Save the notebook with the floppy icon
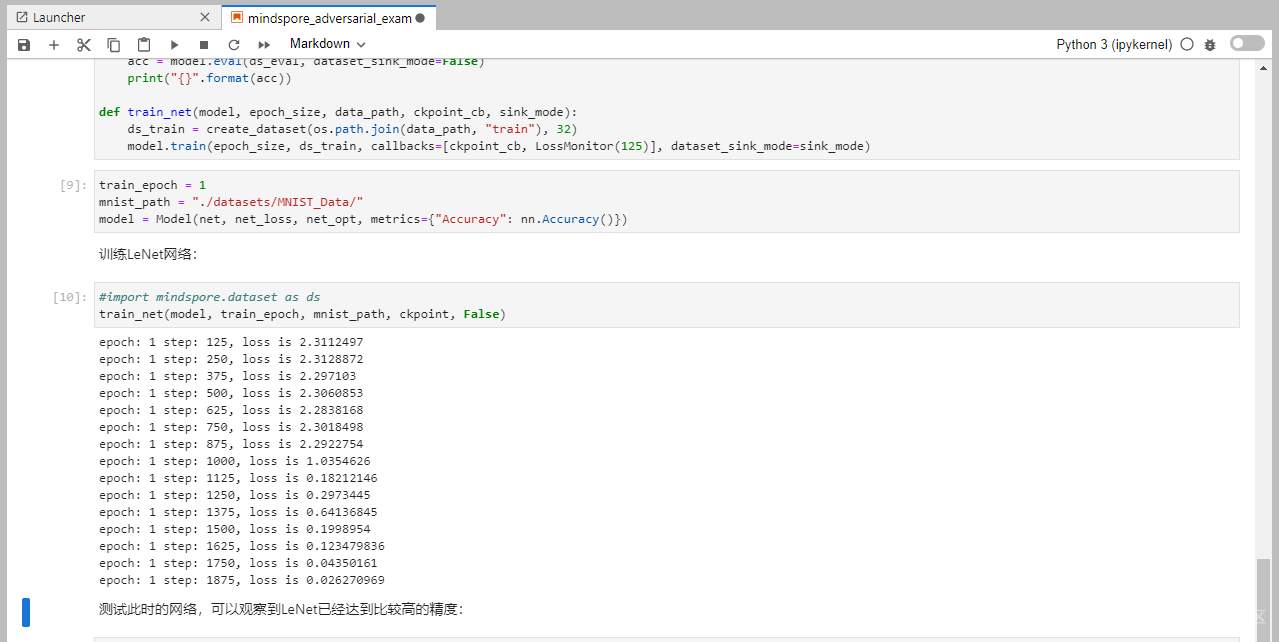The width and height of the screenshot is (1279, 642). tap(24, 45)
